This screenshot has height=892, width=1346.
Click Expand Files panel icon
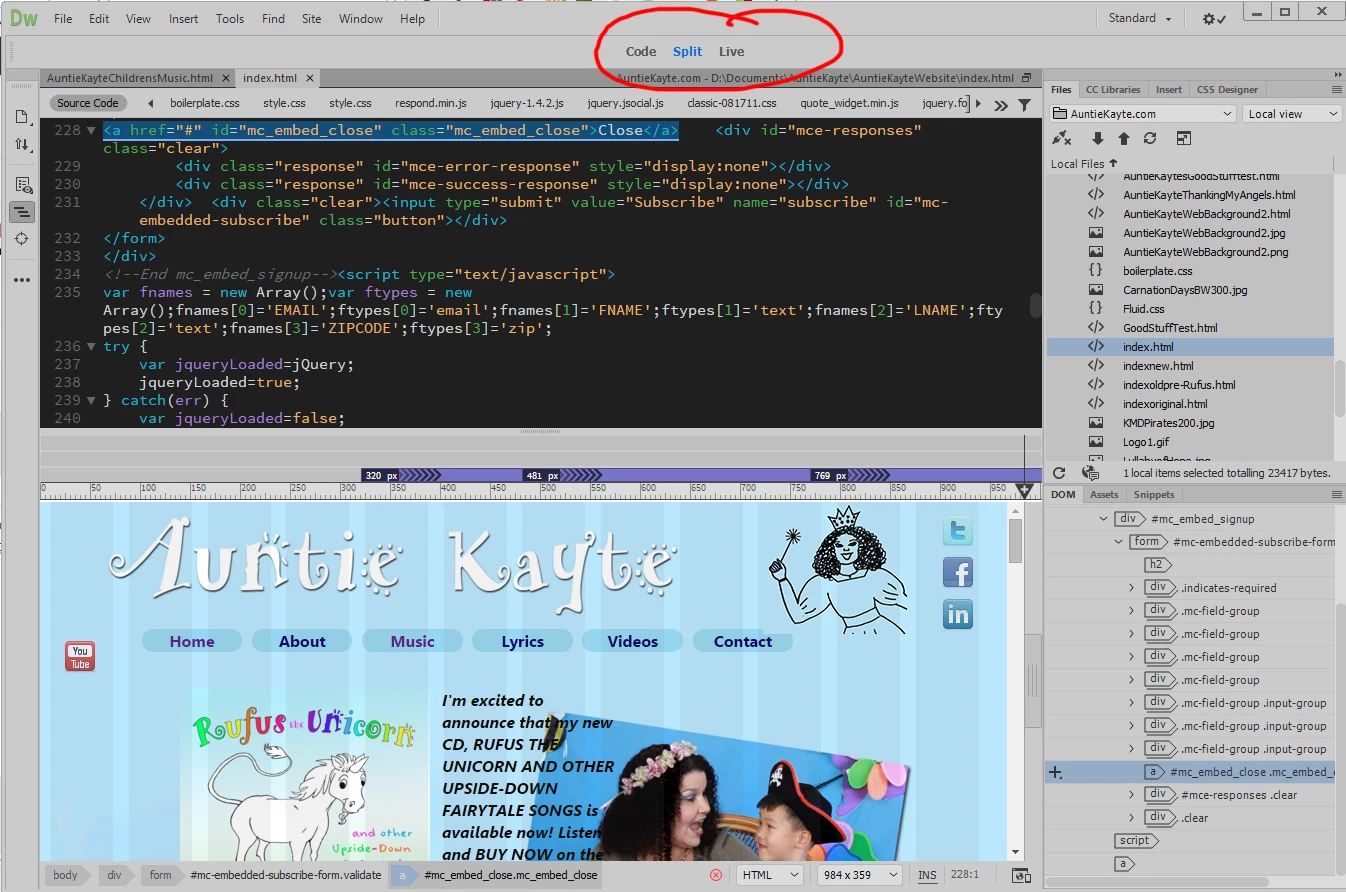click(1183, 139)
